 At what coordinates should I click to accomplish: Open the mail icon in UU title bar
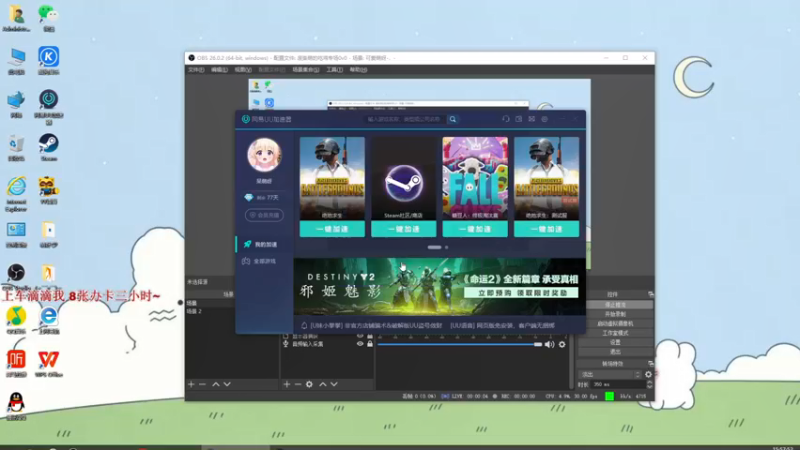(x=532, y=119)
